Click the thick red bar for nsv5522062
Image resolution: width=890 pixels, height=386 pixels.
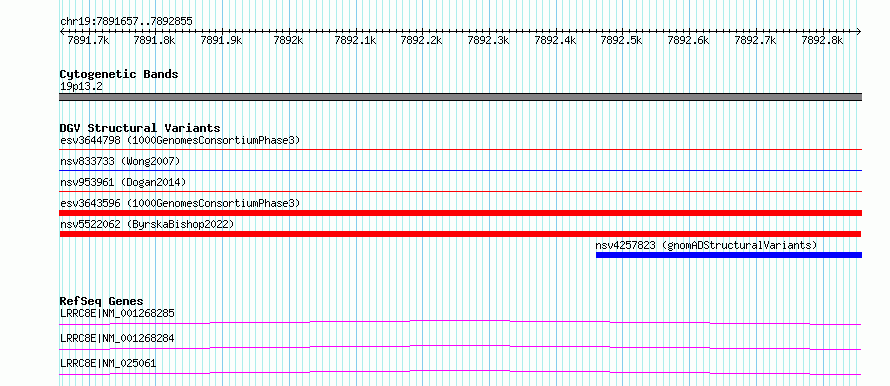(x=460, y=234)
